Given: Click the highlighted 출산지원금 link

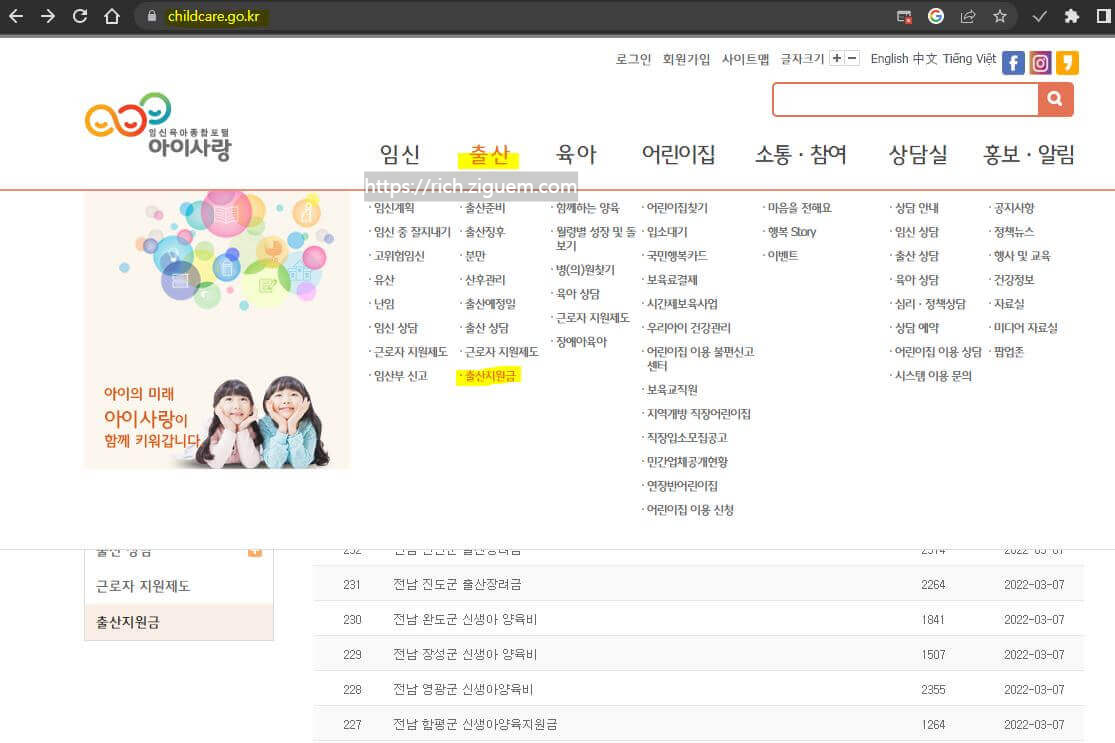Looking at the screenshot, I should coord(489,376).
